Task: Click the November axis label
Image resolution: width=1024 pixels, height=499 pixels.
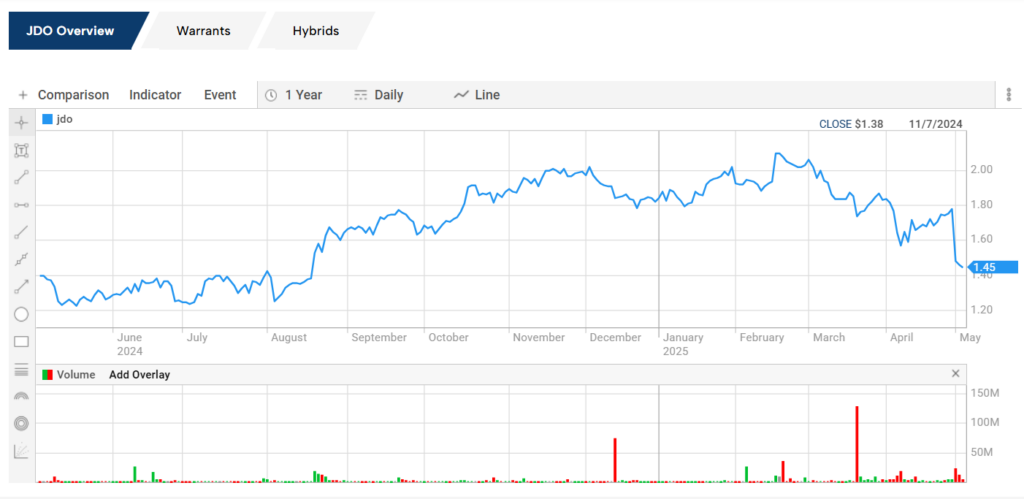Action: [x=539, y=338]
